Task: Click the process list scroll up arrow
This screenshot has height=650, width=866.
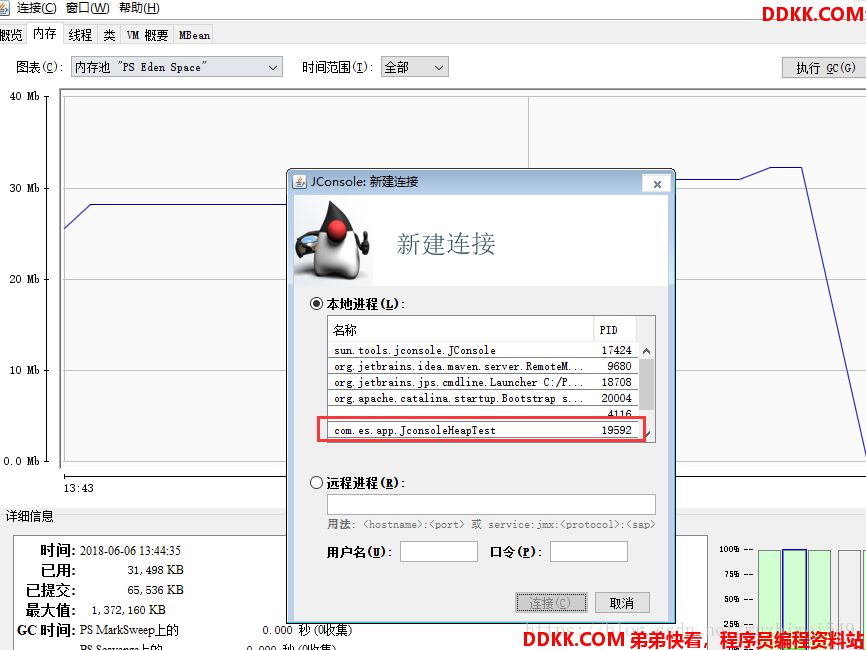Action: [646, 351]
